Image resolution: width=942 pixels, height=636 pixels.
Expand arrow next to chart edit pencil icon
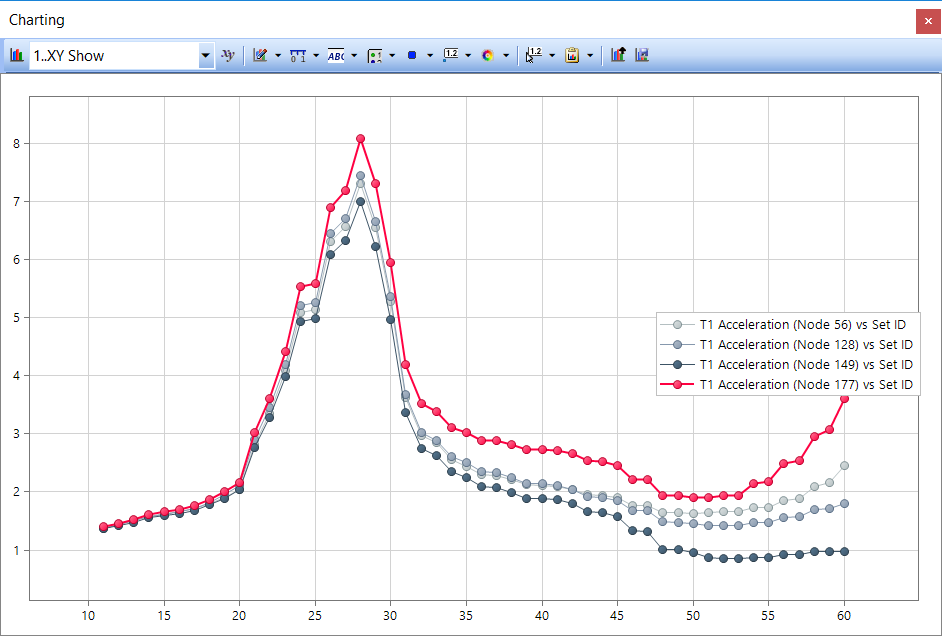[278, 56]
